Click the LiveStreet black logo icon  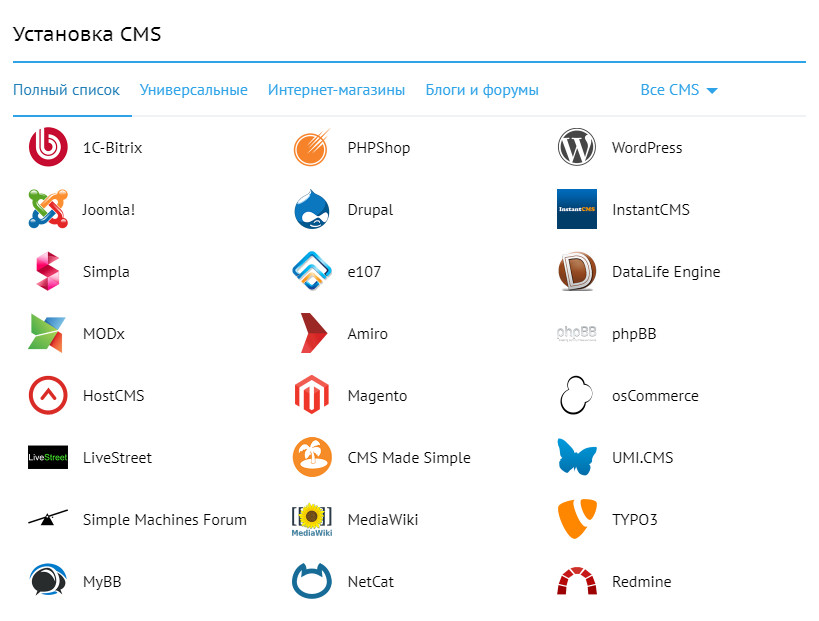tap(48, 457)
